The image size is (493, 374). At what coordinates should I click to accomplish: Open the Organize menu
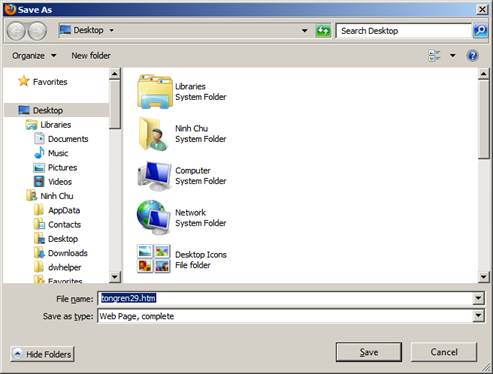coord(34,55)
